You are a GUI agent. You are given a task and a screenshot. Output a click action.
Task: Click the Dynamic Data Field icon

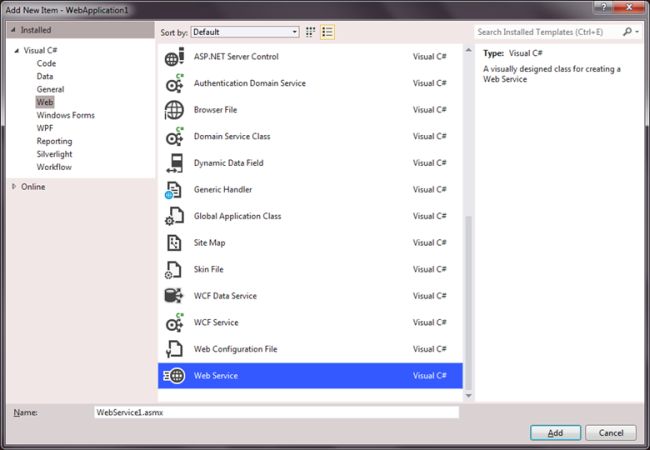pos(175,163)
